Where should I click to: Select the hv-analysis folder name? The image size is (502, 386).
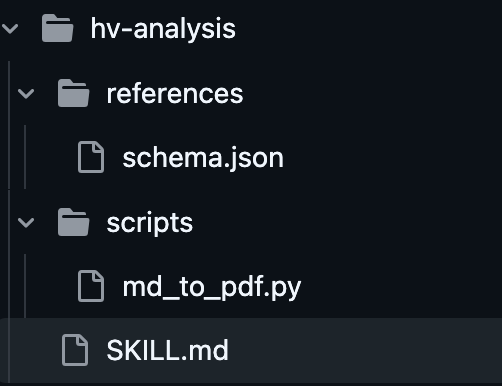pos(163,29)
